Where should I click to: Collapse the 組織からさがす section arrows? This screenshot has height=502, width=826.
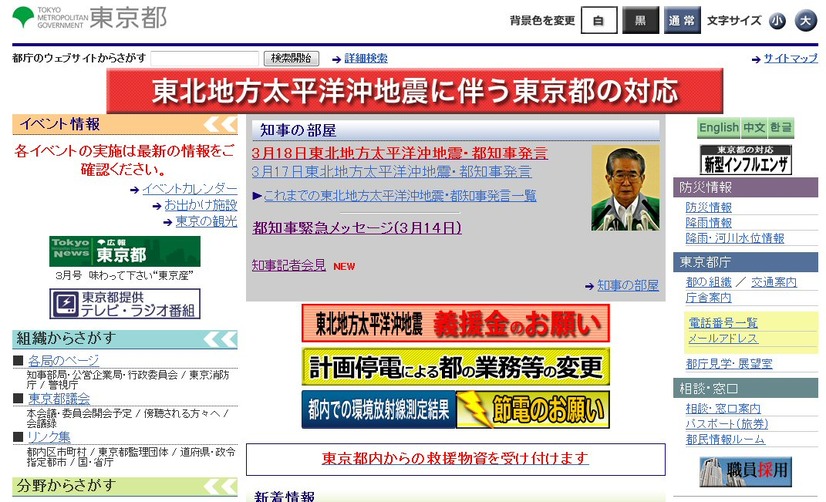(x=221, y=339)
